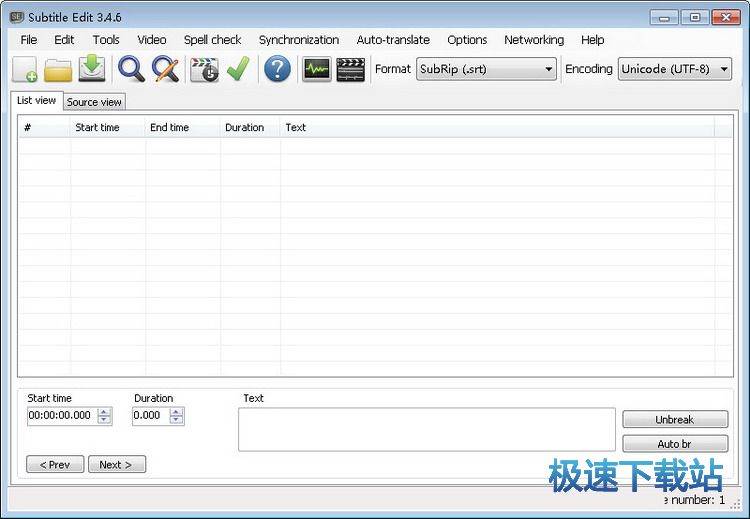The height and width of the screenshot is (519, 750).
Task: Open the Synchronization menu
Action: pos(298,40)
